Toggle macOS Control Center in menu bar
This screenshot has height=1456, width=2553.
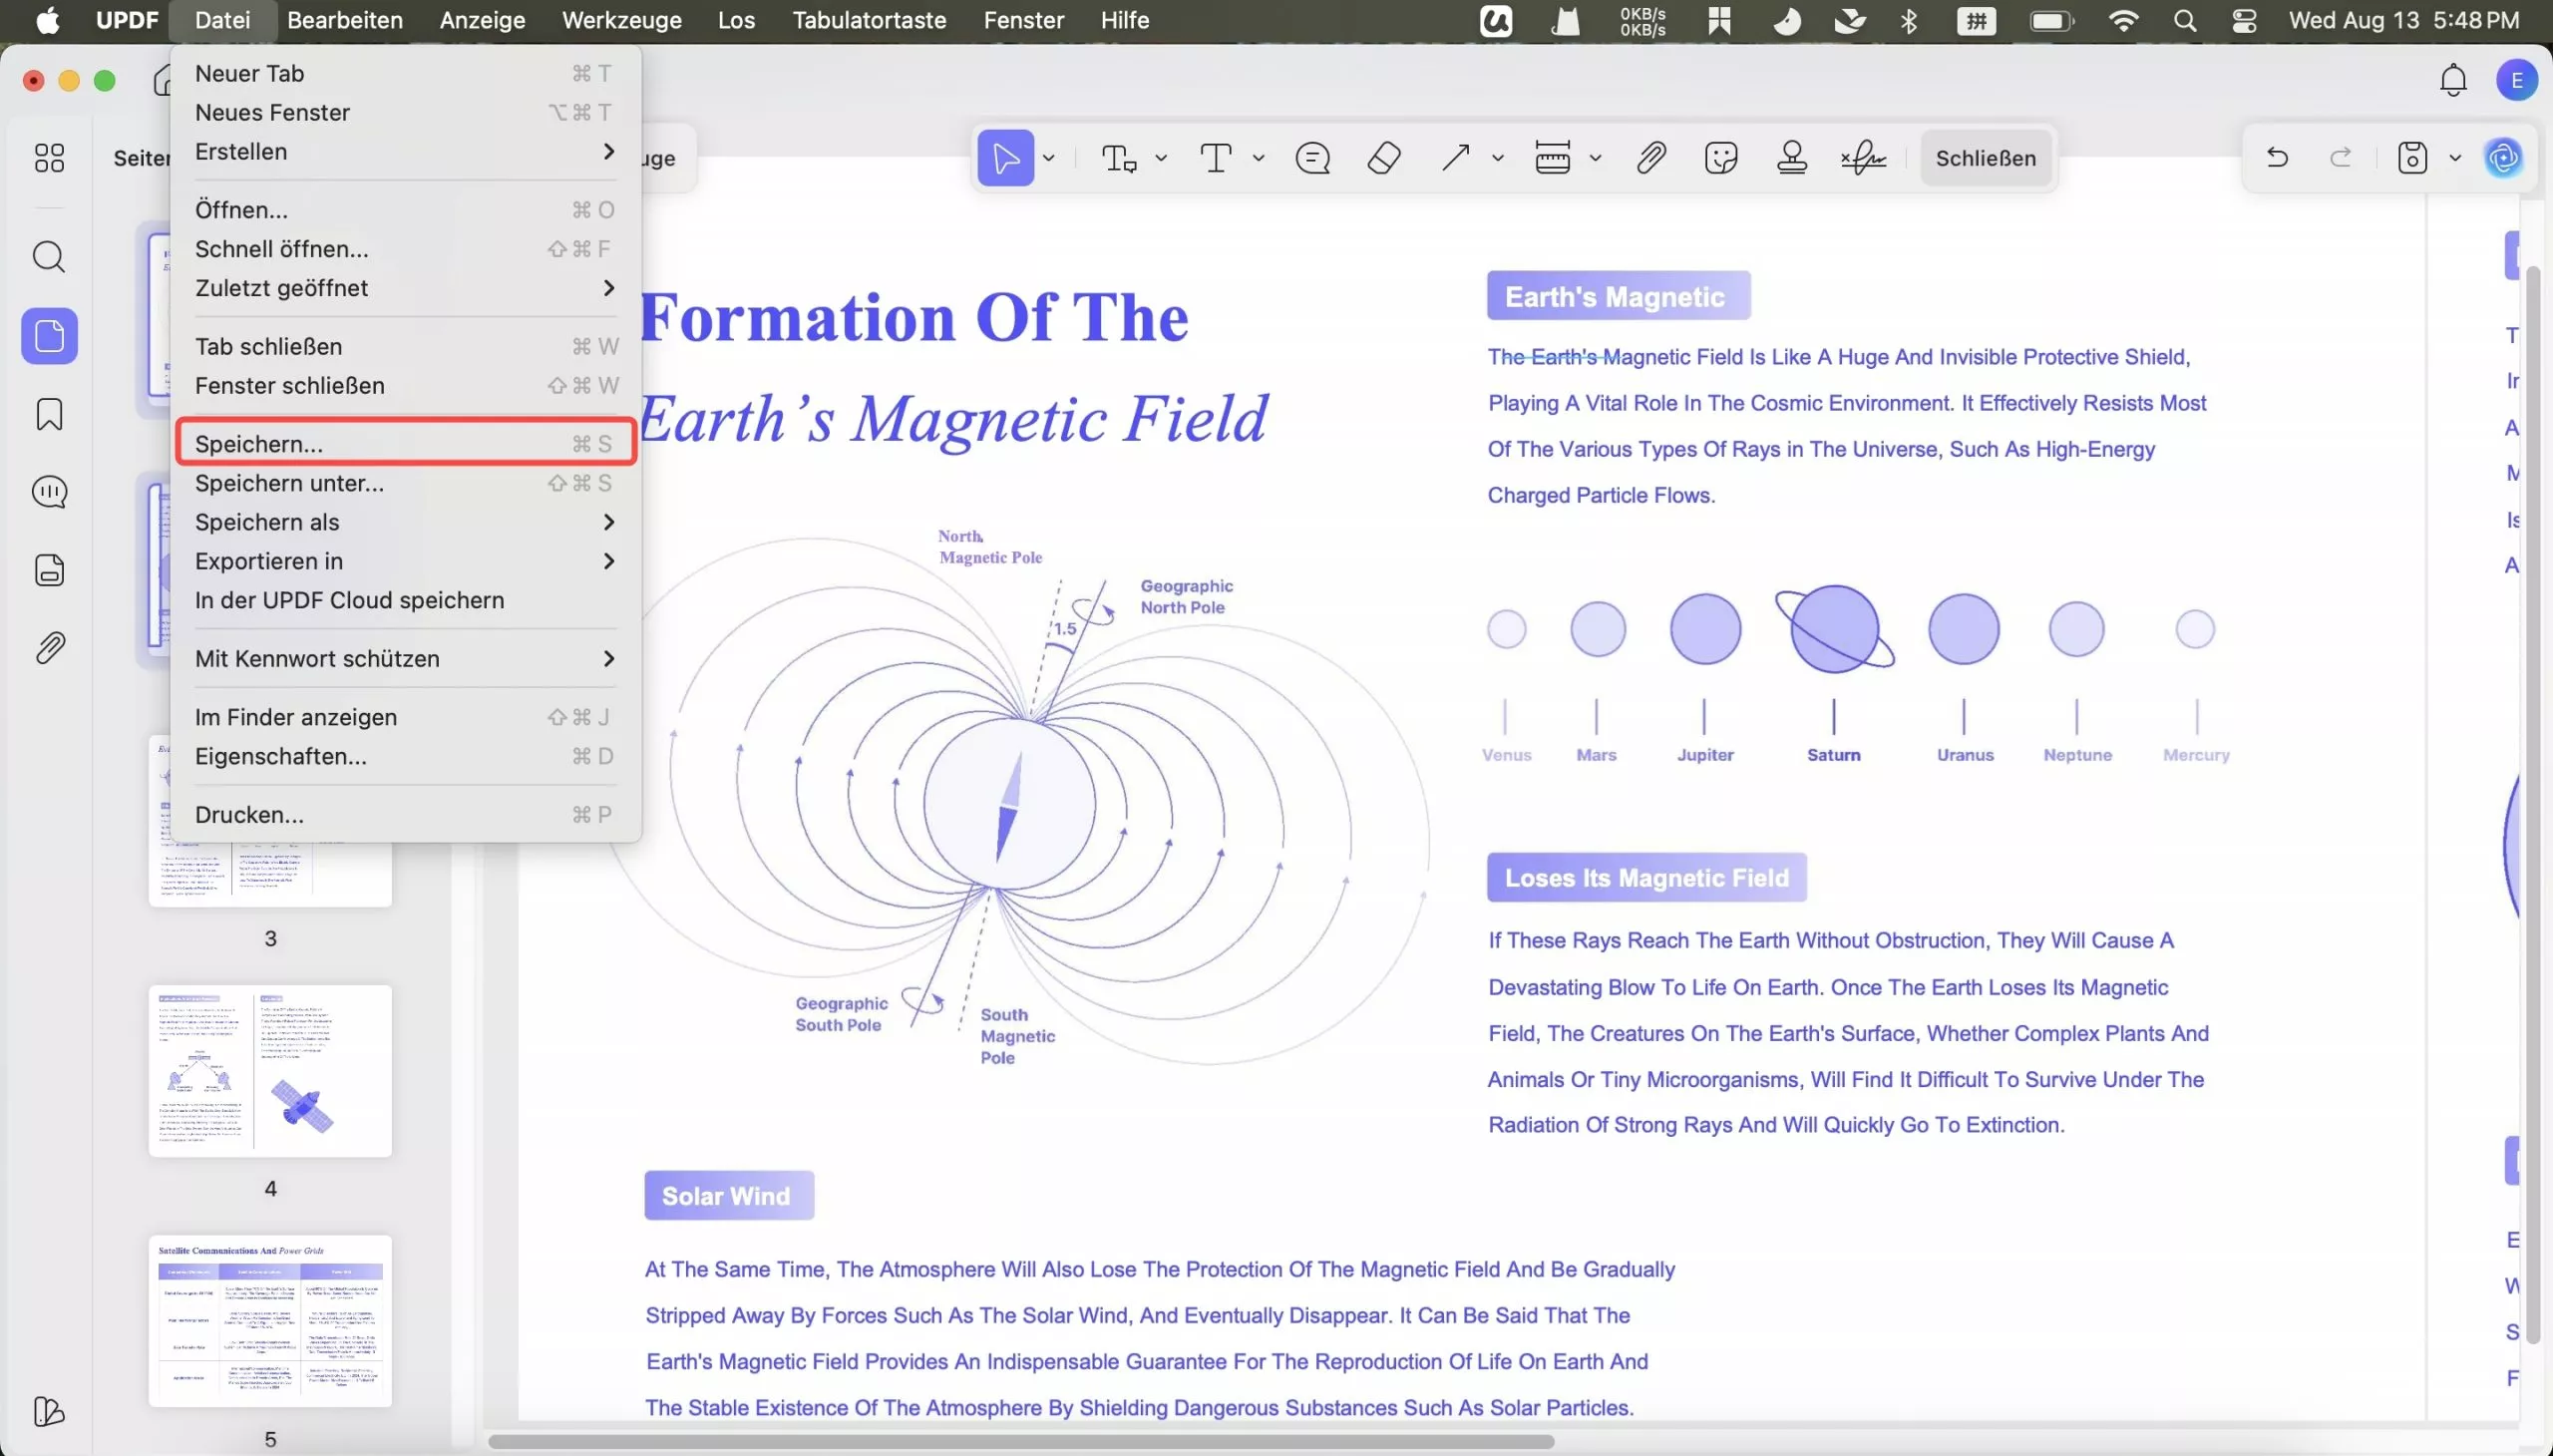[x=2244, y=21]
